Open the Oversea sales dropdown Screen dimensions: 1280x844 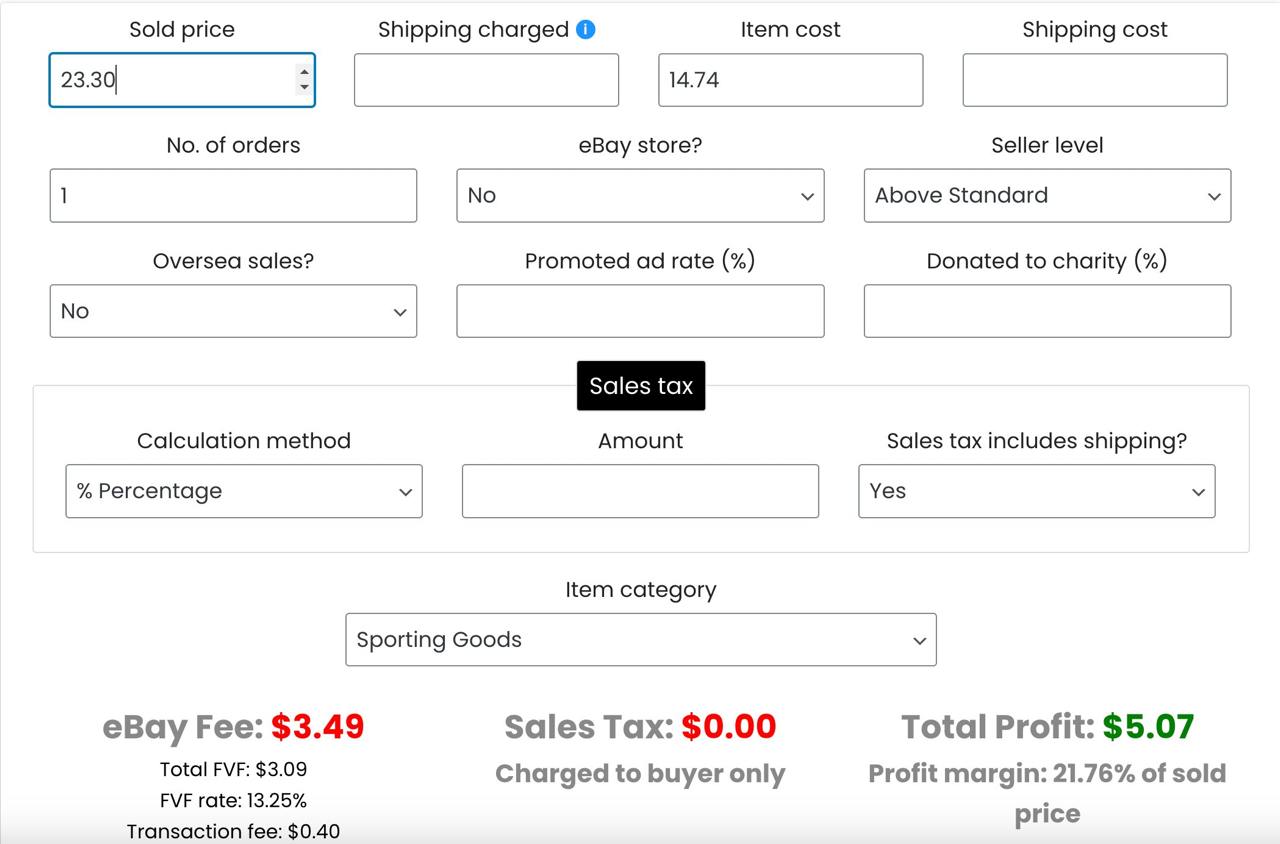pyautogui.click(x=233, y=311)
